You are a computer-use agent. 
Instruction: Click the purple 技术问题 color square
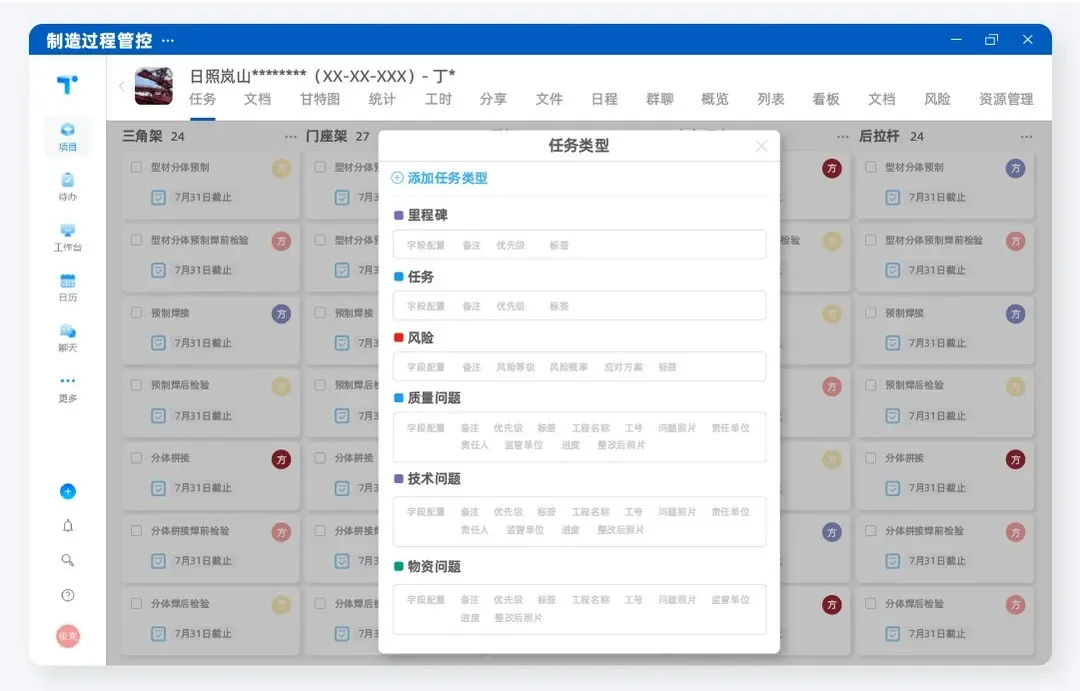(x=398, y=478)
